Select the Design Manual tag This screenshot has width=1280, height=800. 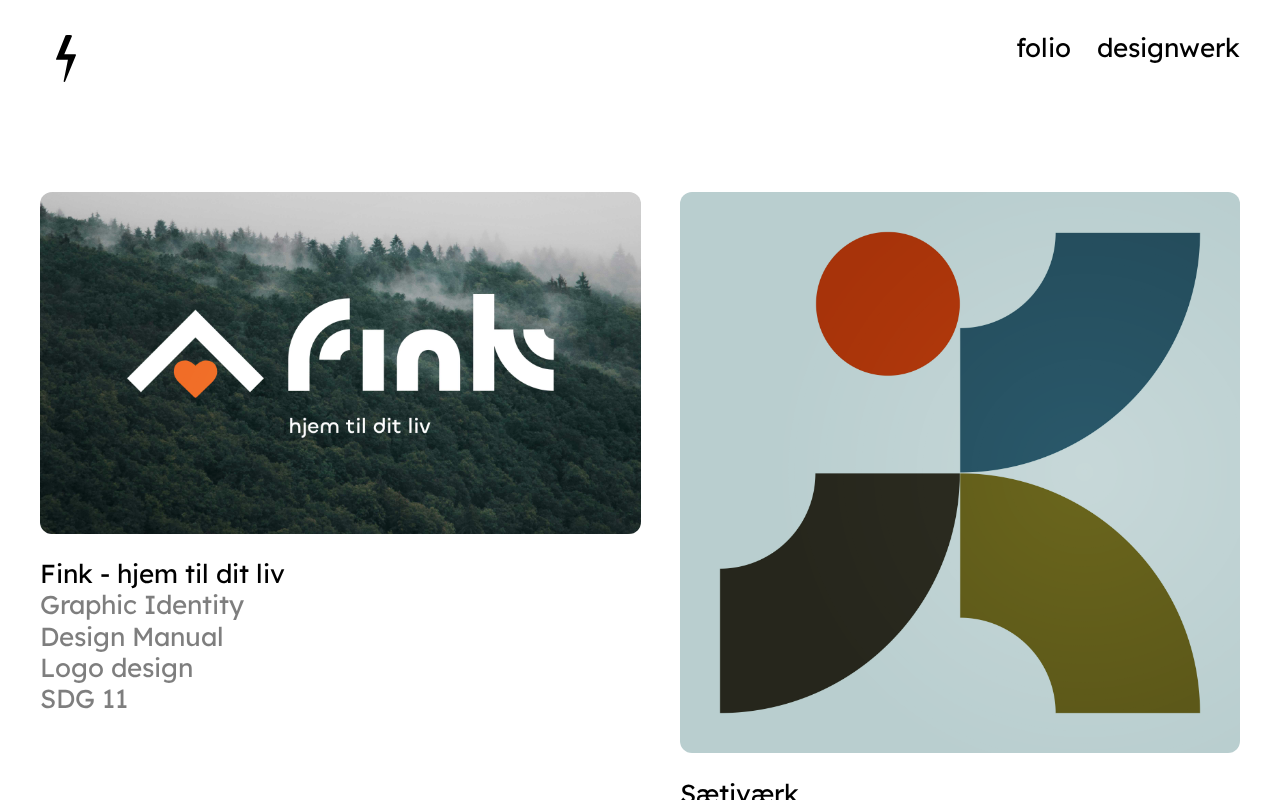(132, 637)
